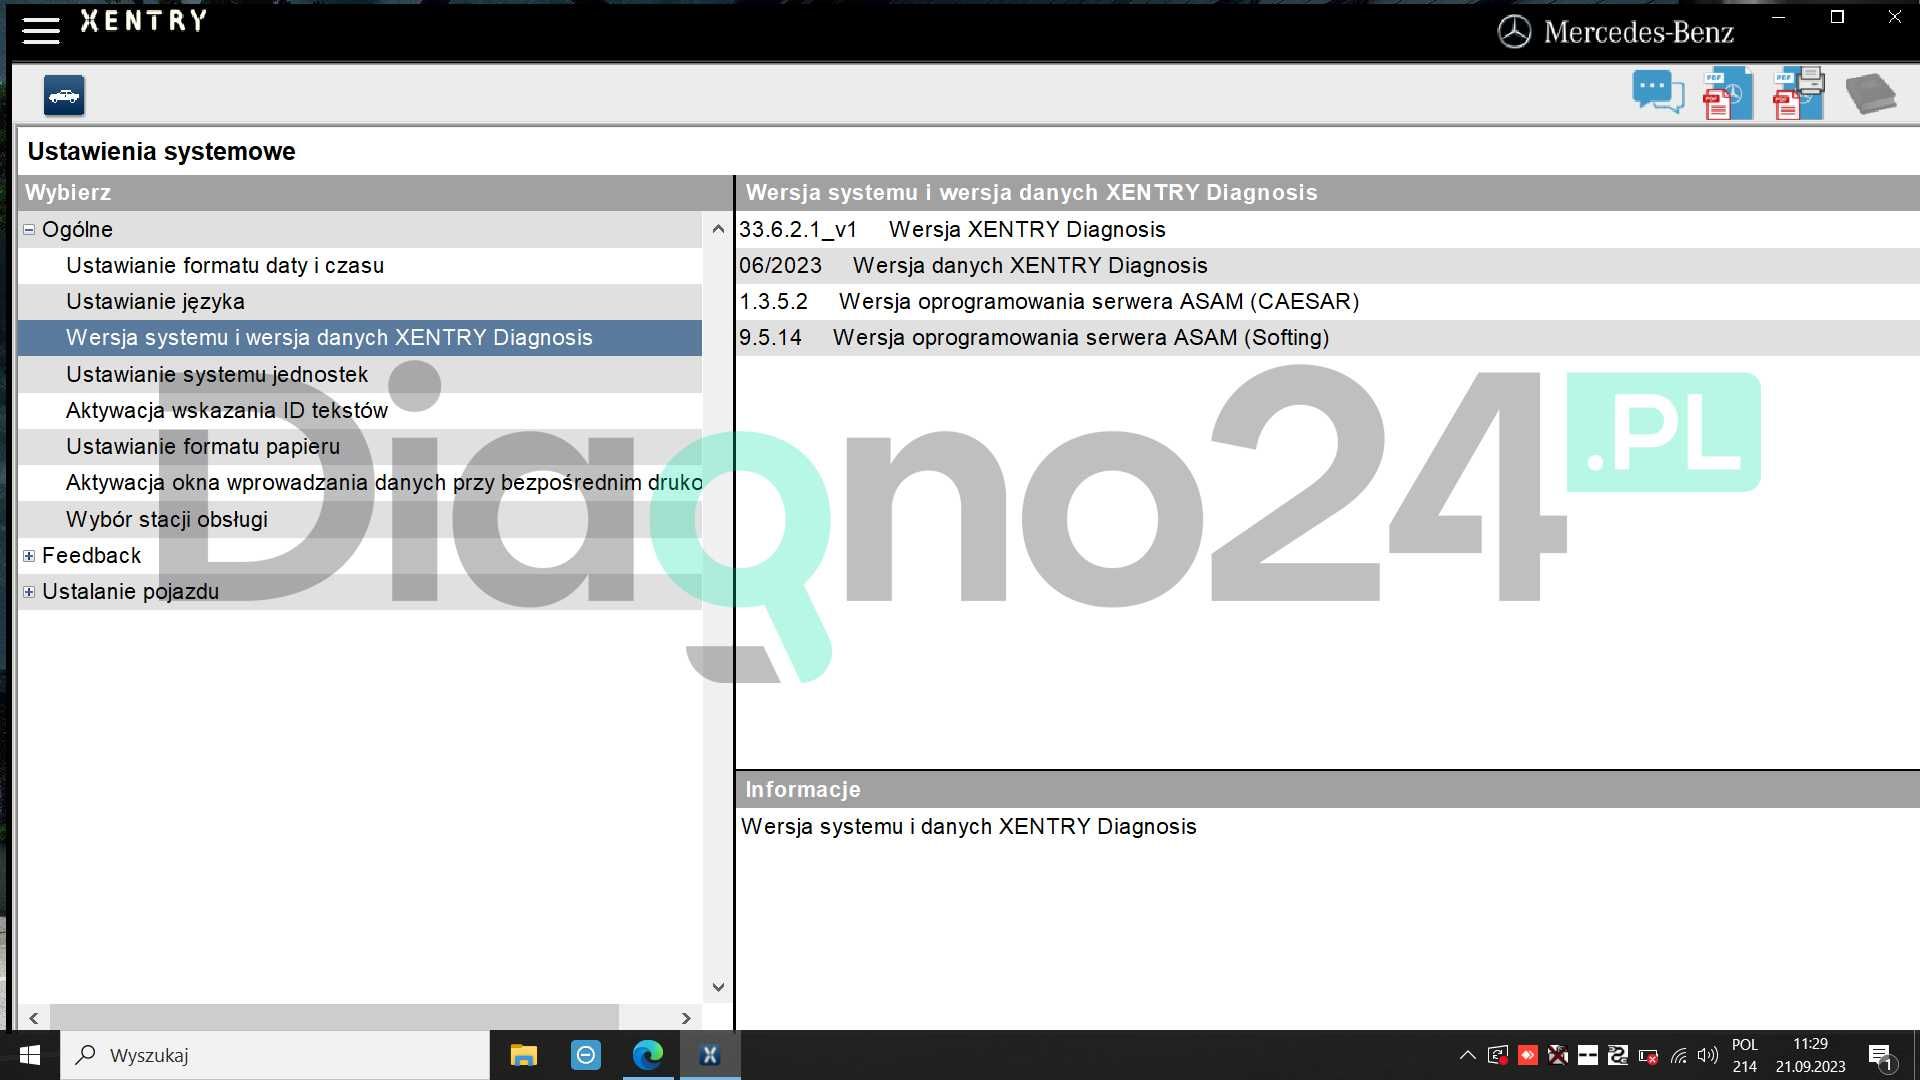The width and height of the screenshot is (1920, 1080).
Task: Expand the Feedback tree node
Action: point(29,556)
